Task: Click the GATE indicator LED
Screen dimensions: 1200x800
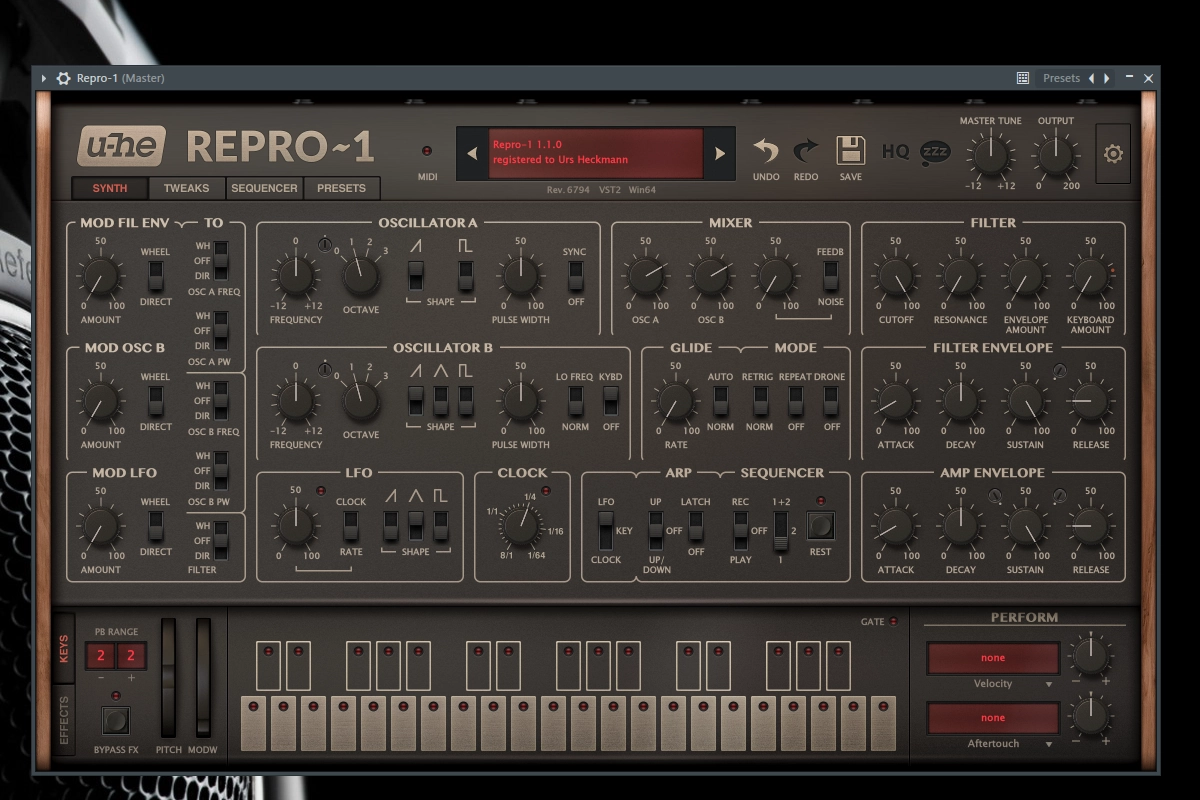Action: 894,622
